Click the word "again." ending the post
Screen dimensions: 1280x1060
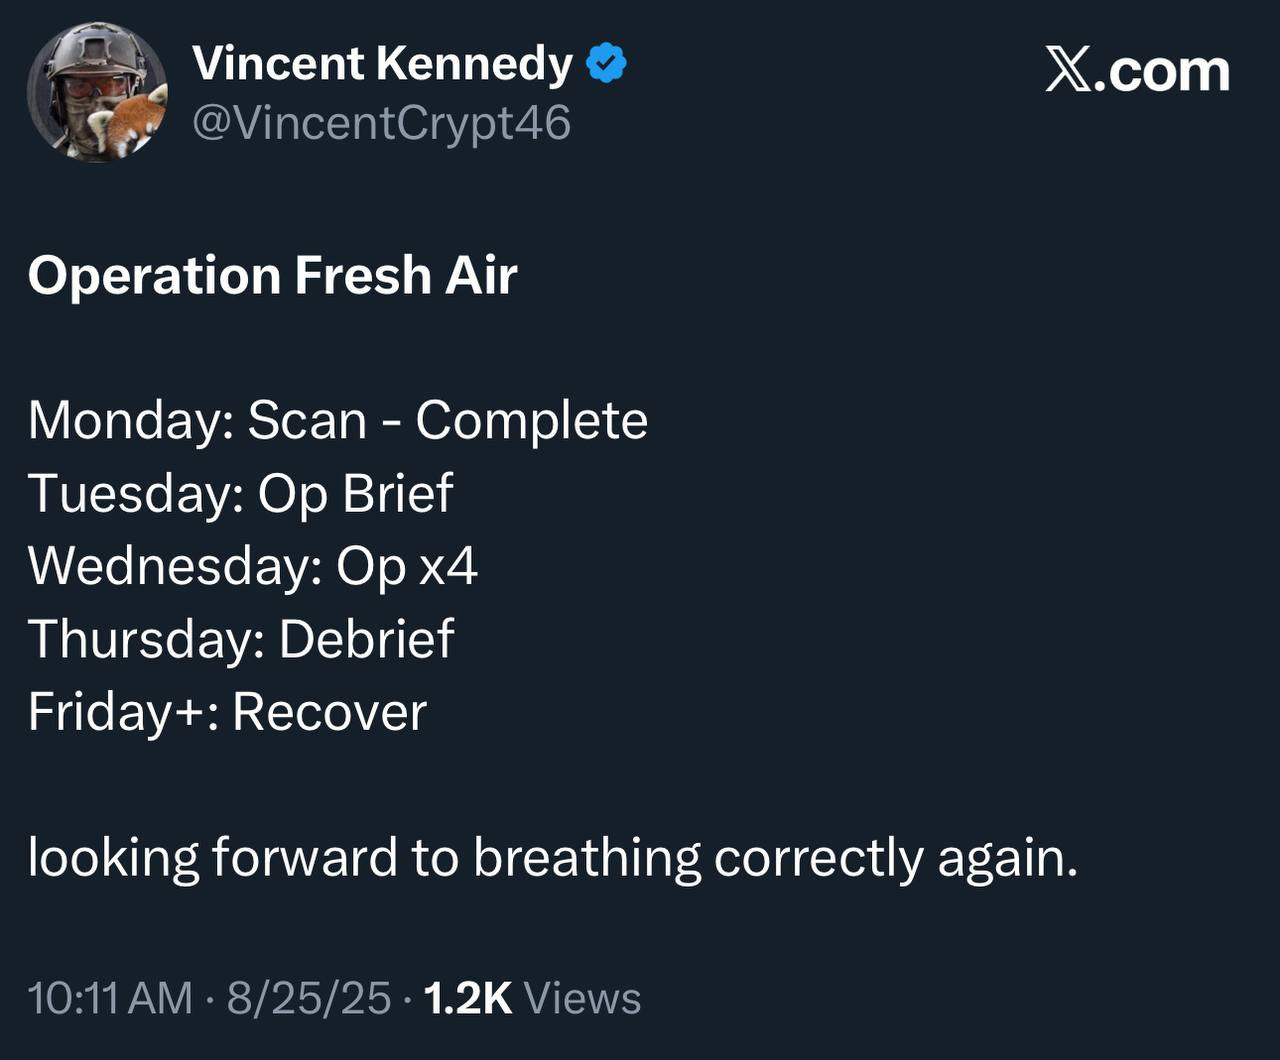(1007, 858)
